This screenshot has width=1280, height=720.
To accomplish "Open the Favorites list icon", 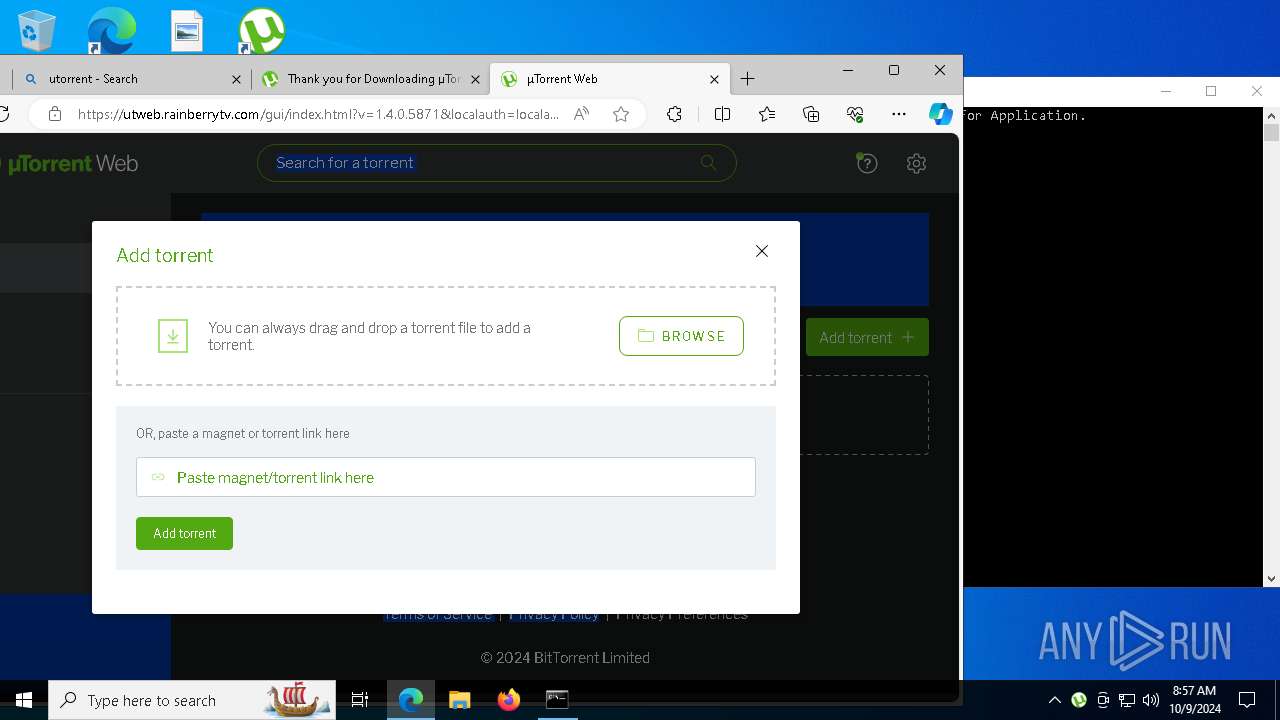I will coord(767,114).
